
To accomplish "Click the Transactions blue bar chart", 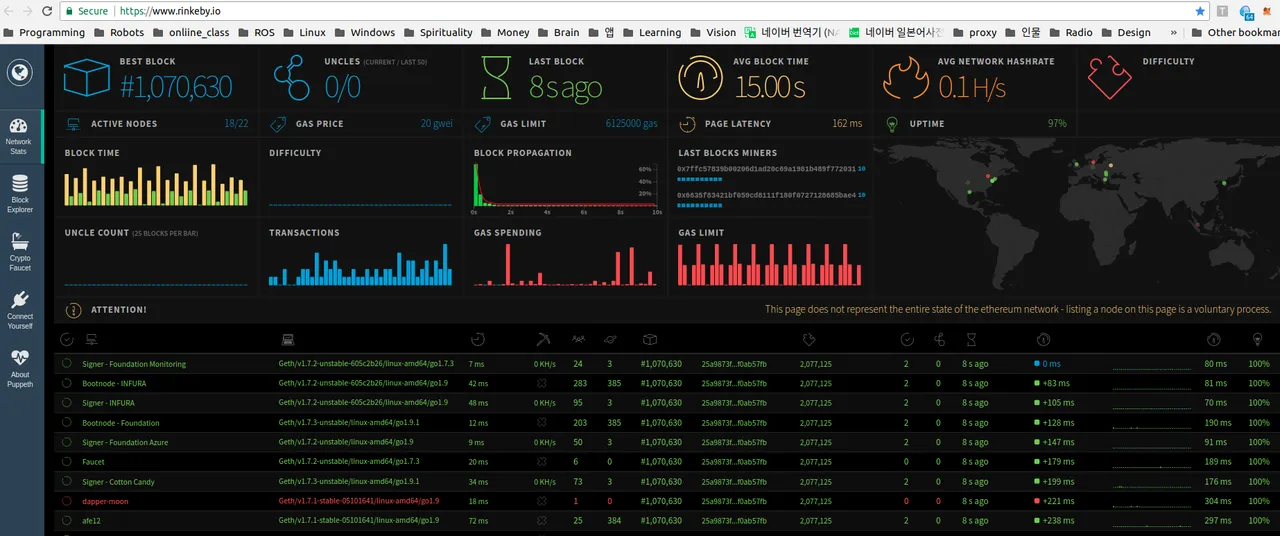I will 360,266.
